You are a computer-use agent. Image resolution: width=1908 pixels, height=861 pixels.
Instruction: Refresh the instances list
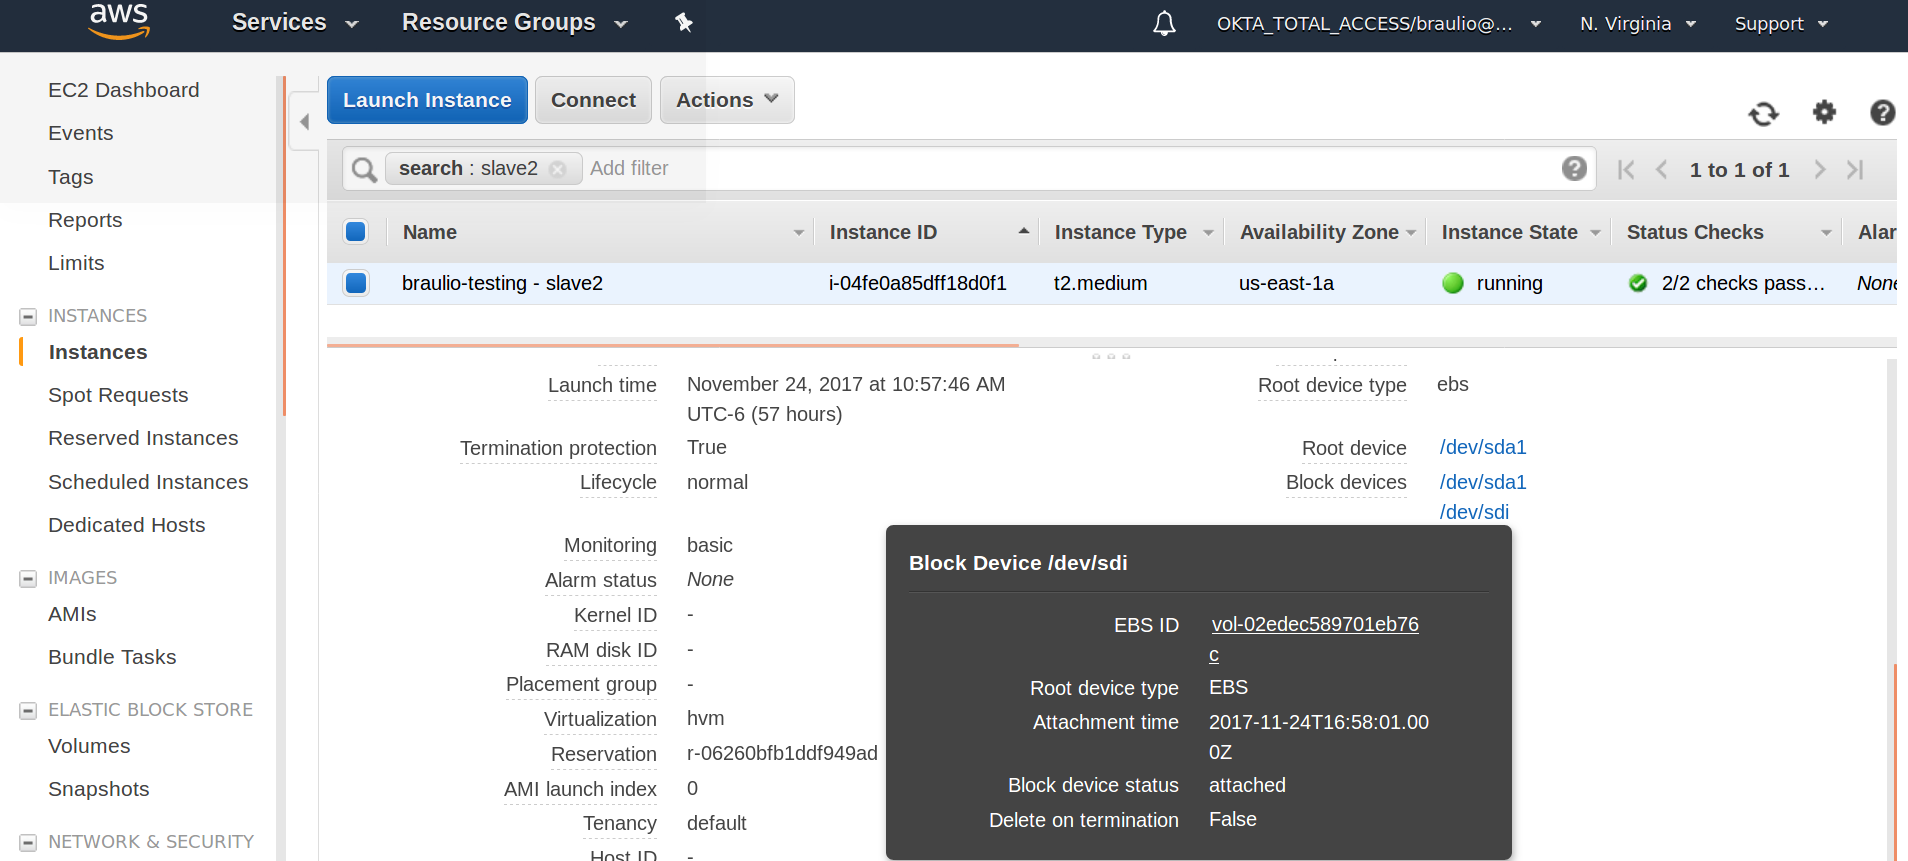[x=1764, y=113]
